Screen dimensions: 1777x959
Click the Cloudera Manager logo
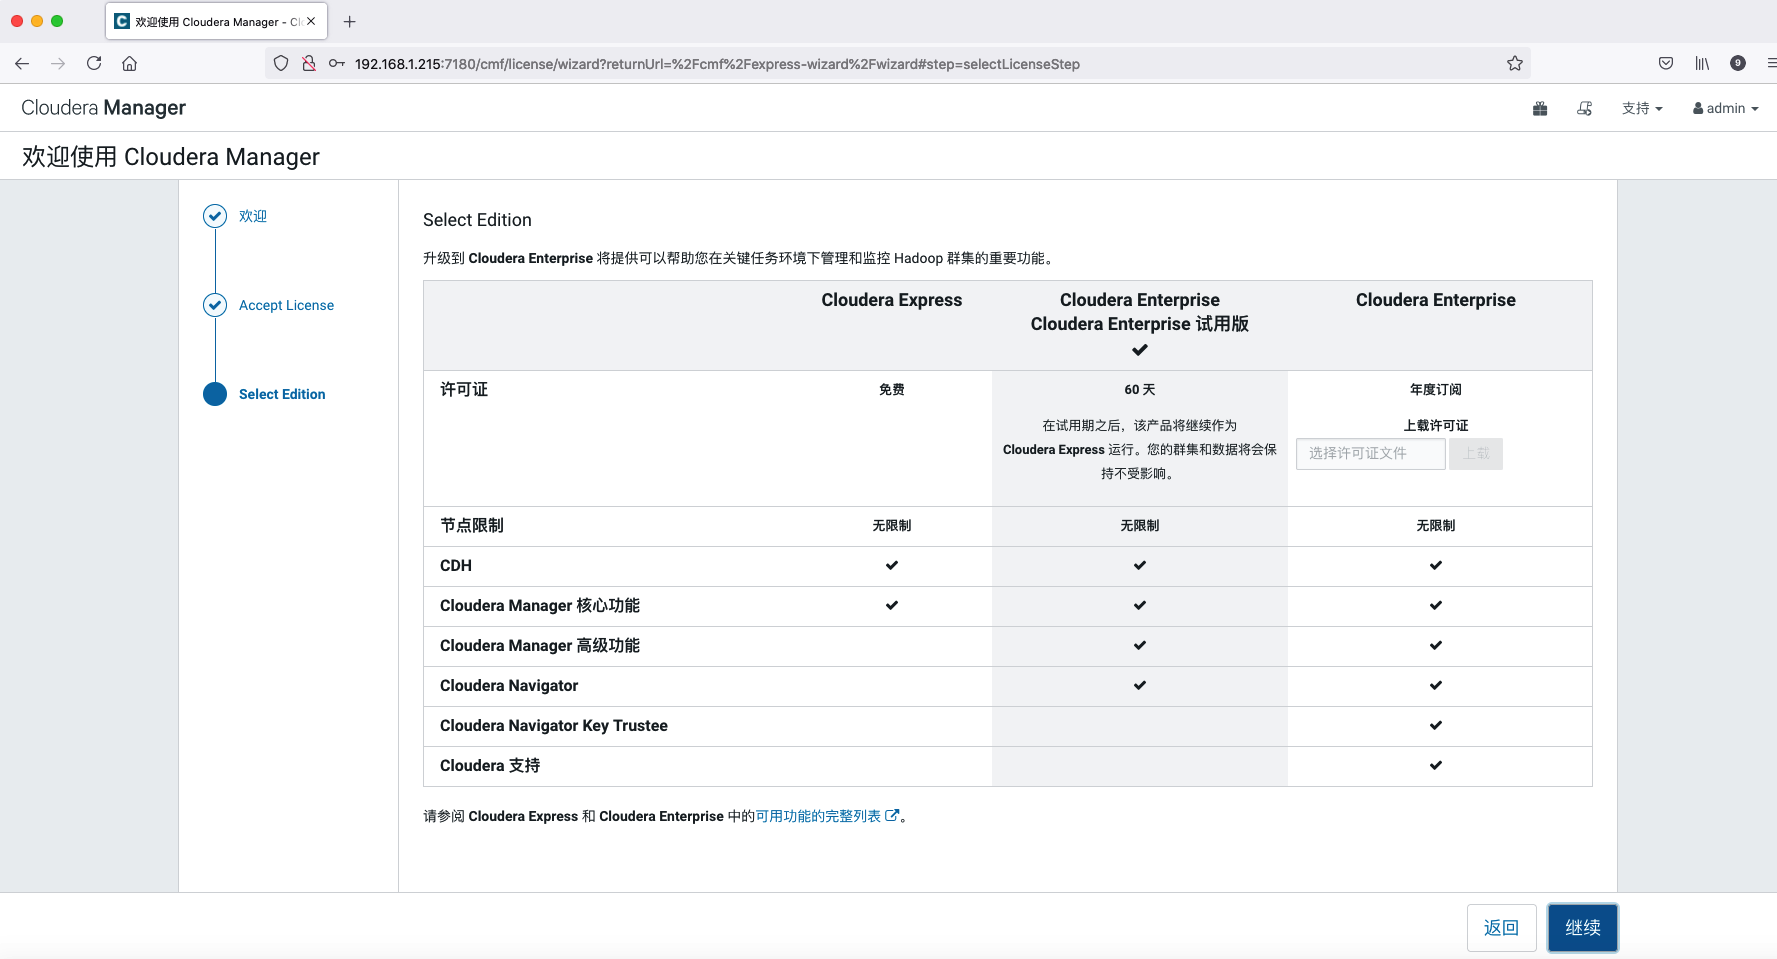pyautogui.click(x=104, y=107)
